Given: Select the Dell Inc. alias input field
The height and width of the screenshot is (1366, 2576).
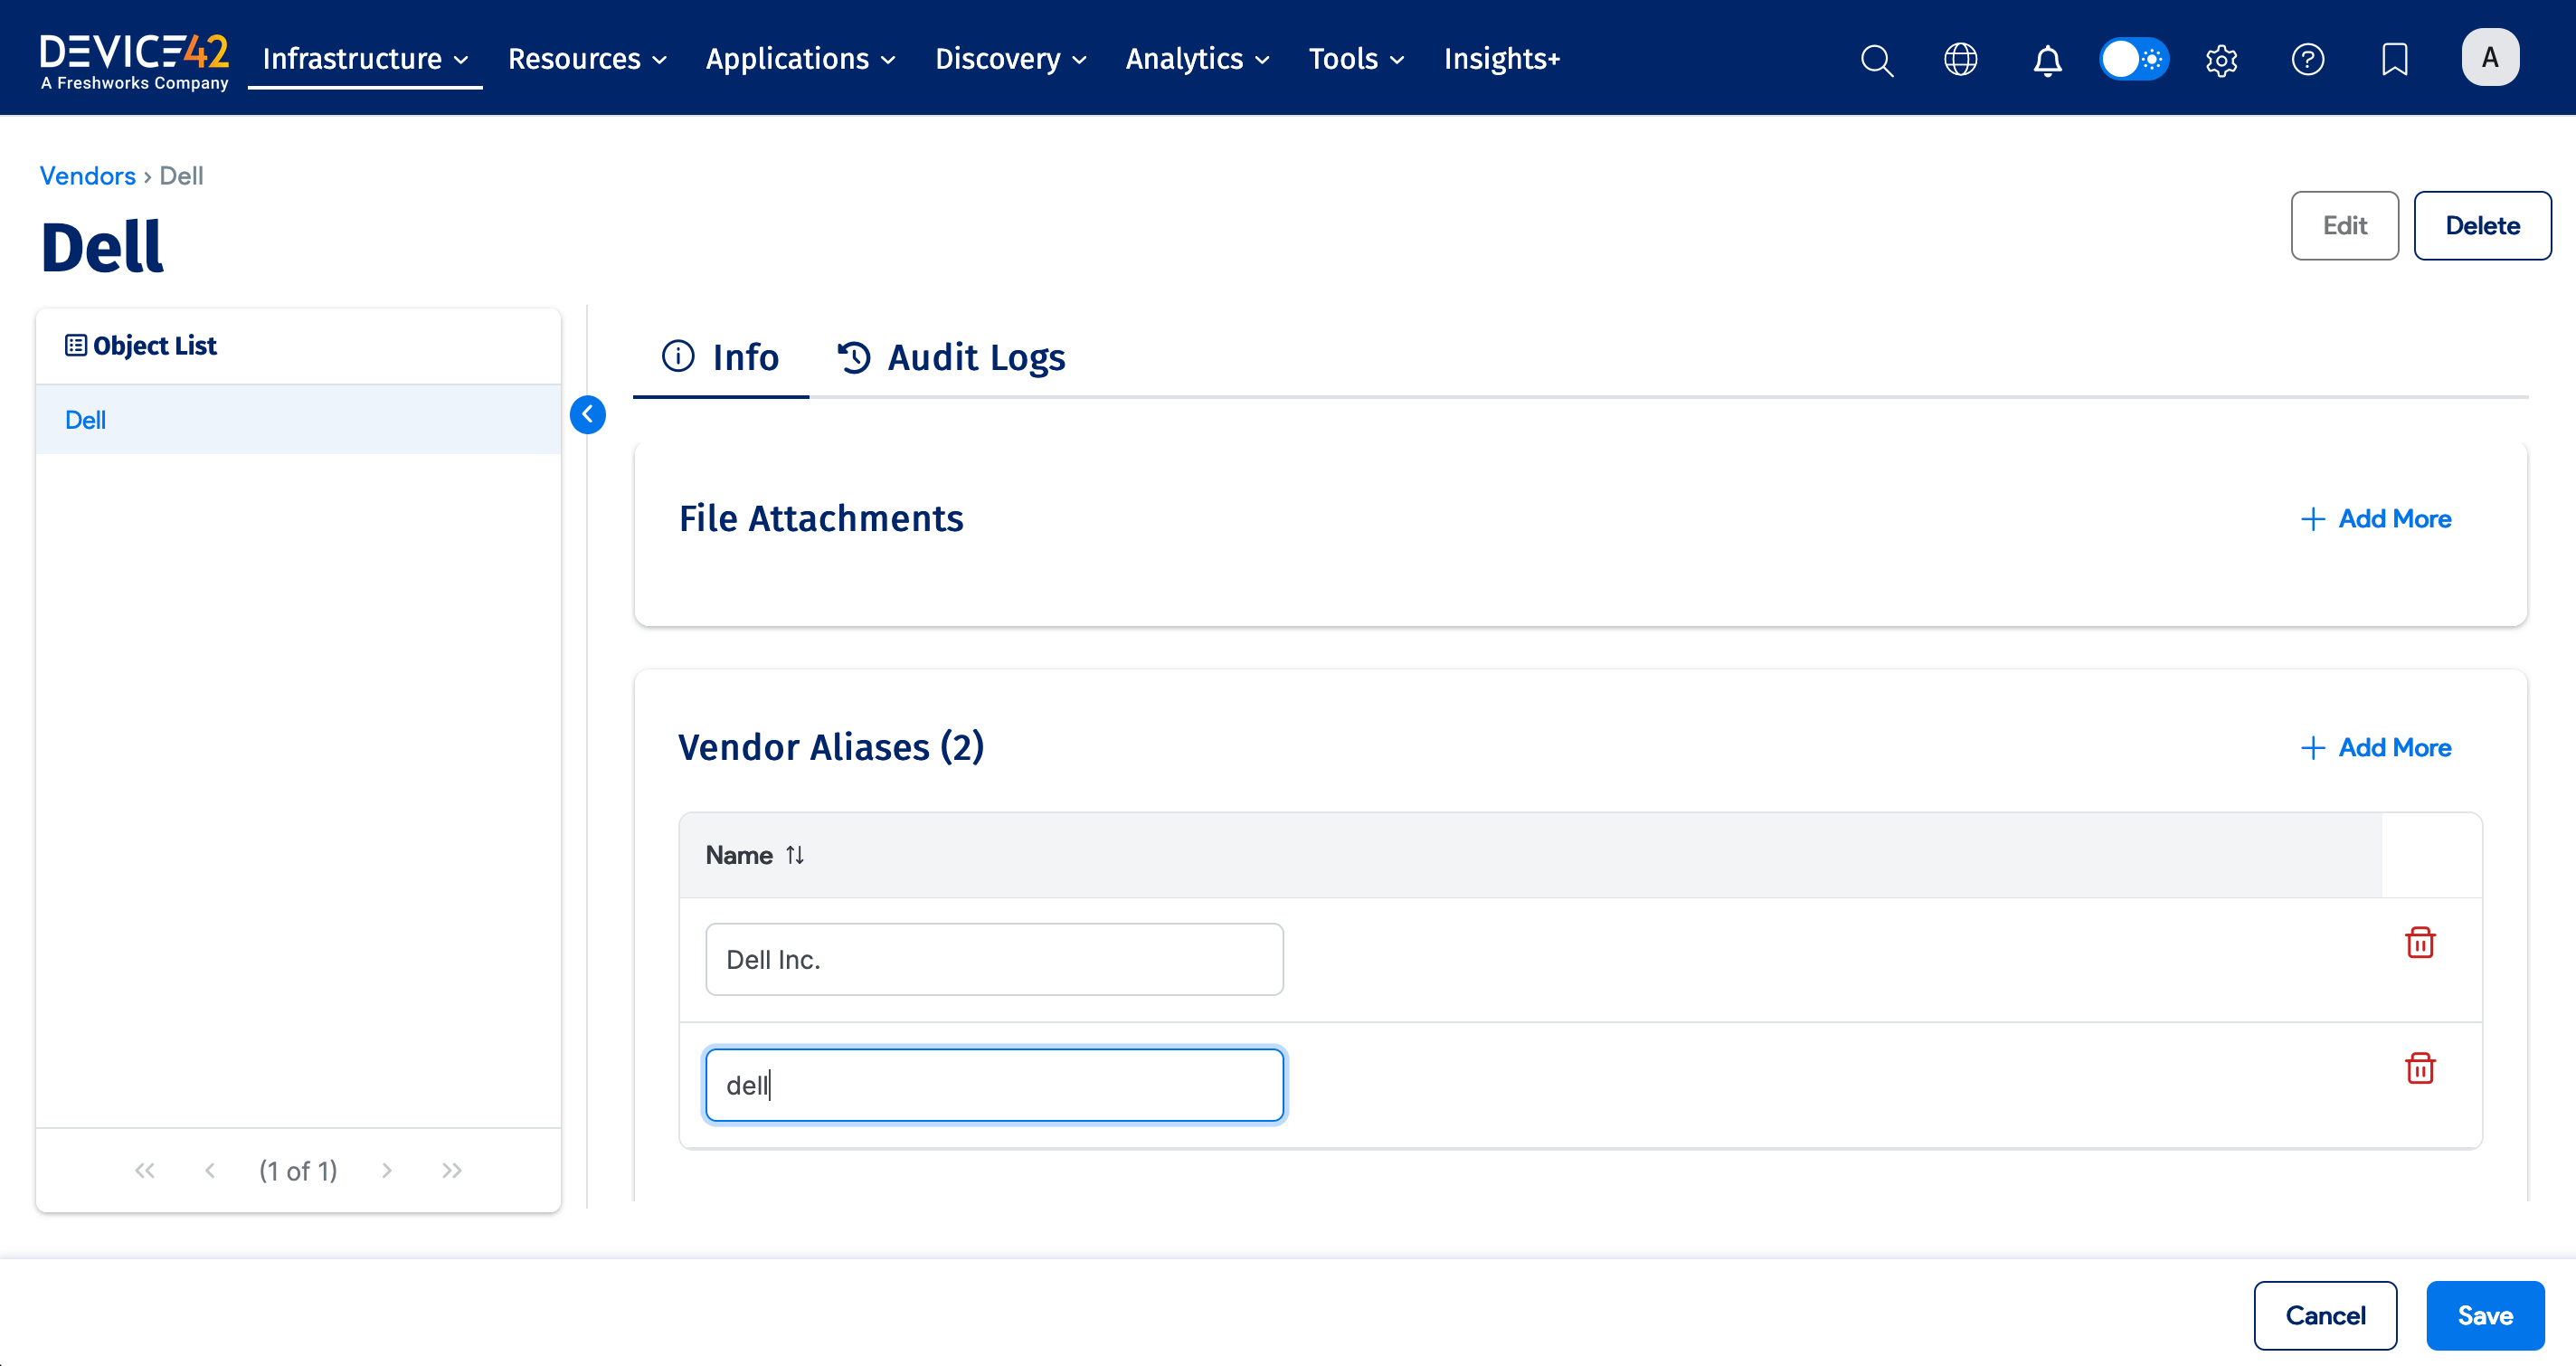Looking at the screenshot, I should point(993,958).
